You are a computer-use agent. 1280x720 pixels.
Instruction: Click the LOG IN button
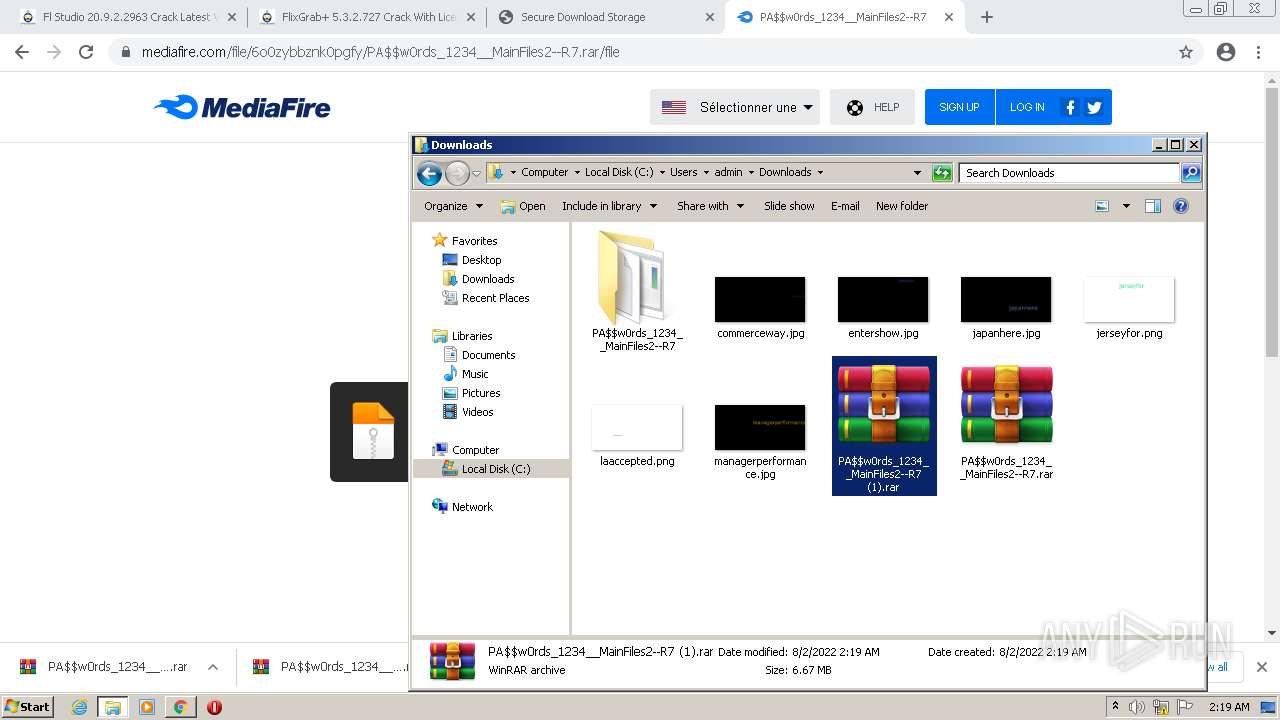[x=1027, y=107]
